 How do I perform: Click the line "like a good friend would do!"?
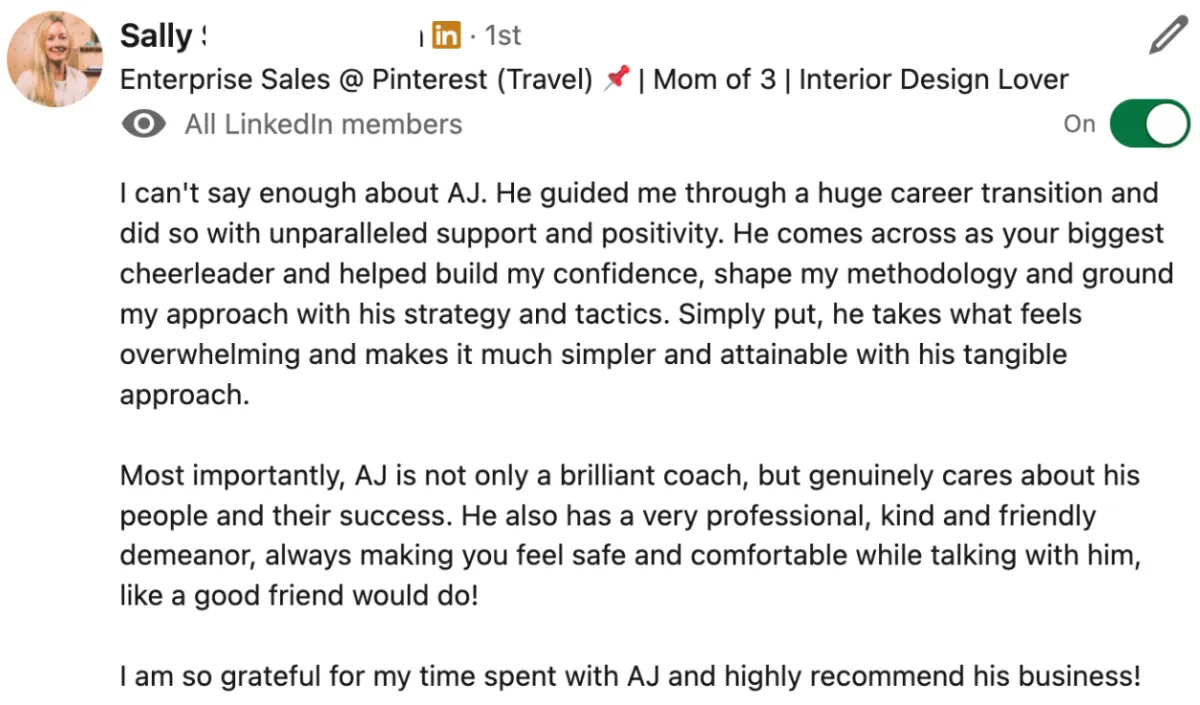[x=299, y=597]
